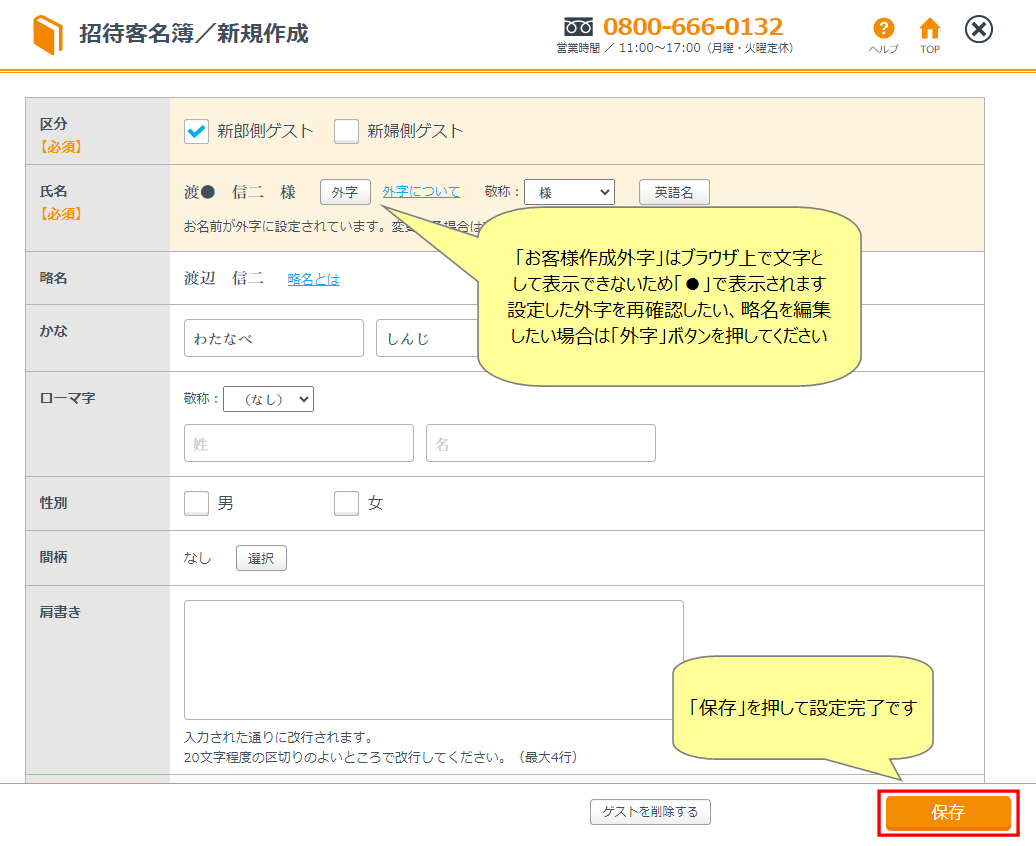The image size is (1036, 846).
Task: Click into the 肩書き text area
Action: click(x=433, y=659)
